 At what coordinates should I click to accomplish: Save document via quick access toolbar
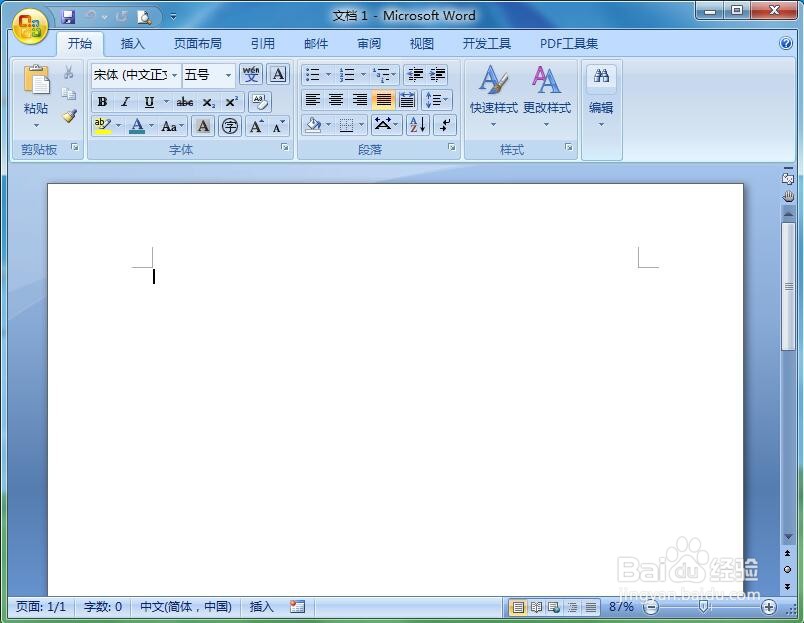pyautogui.click(x=68, y=17)
